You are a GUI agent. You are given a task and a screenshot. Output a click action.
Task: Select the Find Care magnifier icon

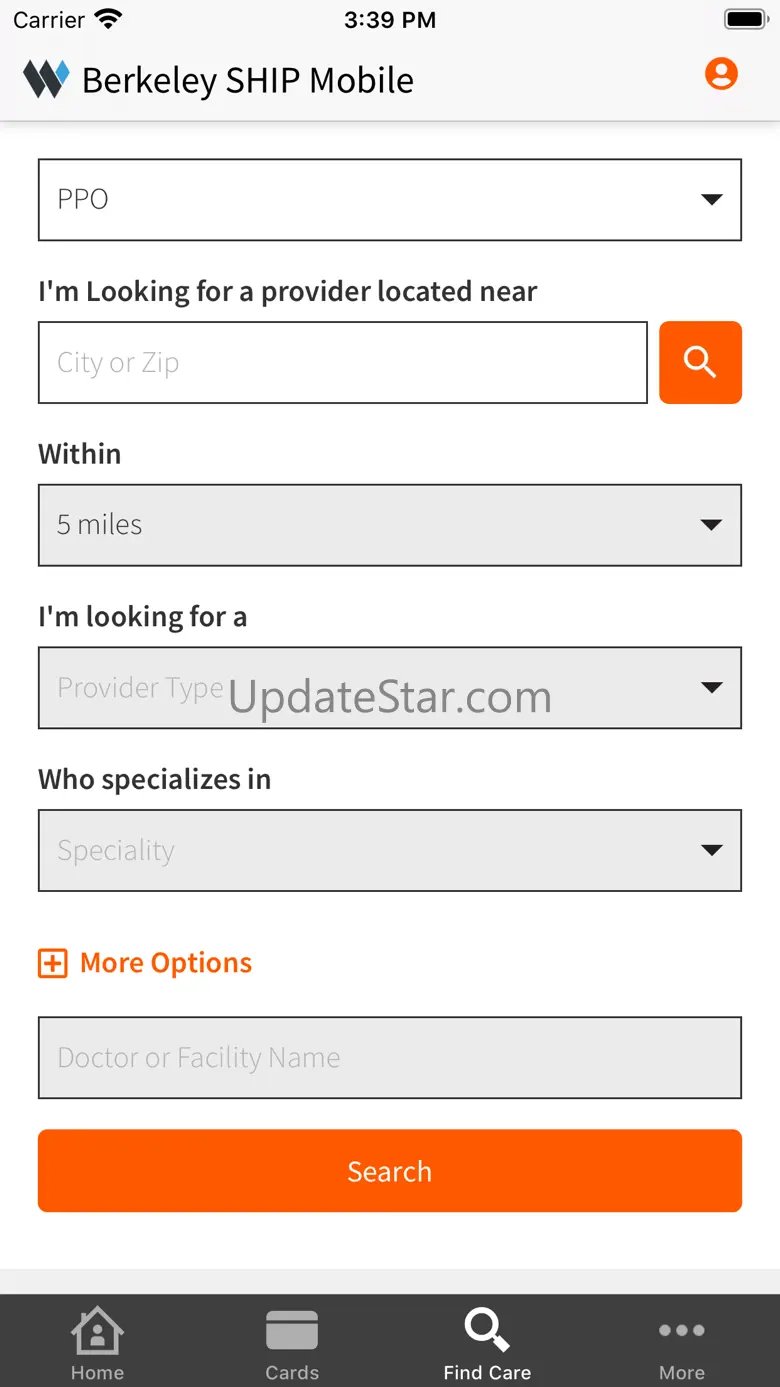tap(487, 1330)
